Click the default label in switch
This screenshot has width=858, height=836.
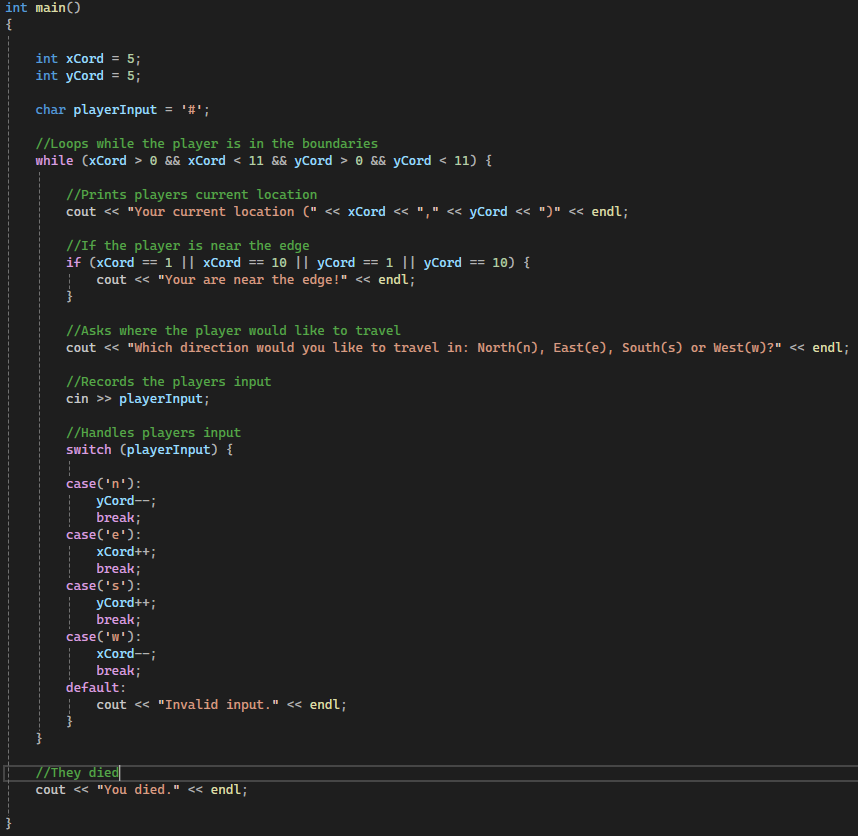pos(96,688)
